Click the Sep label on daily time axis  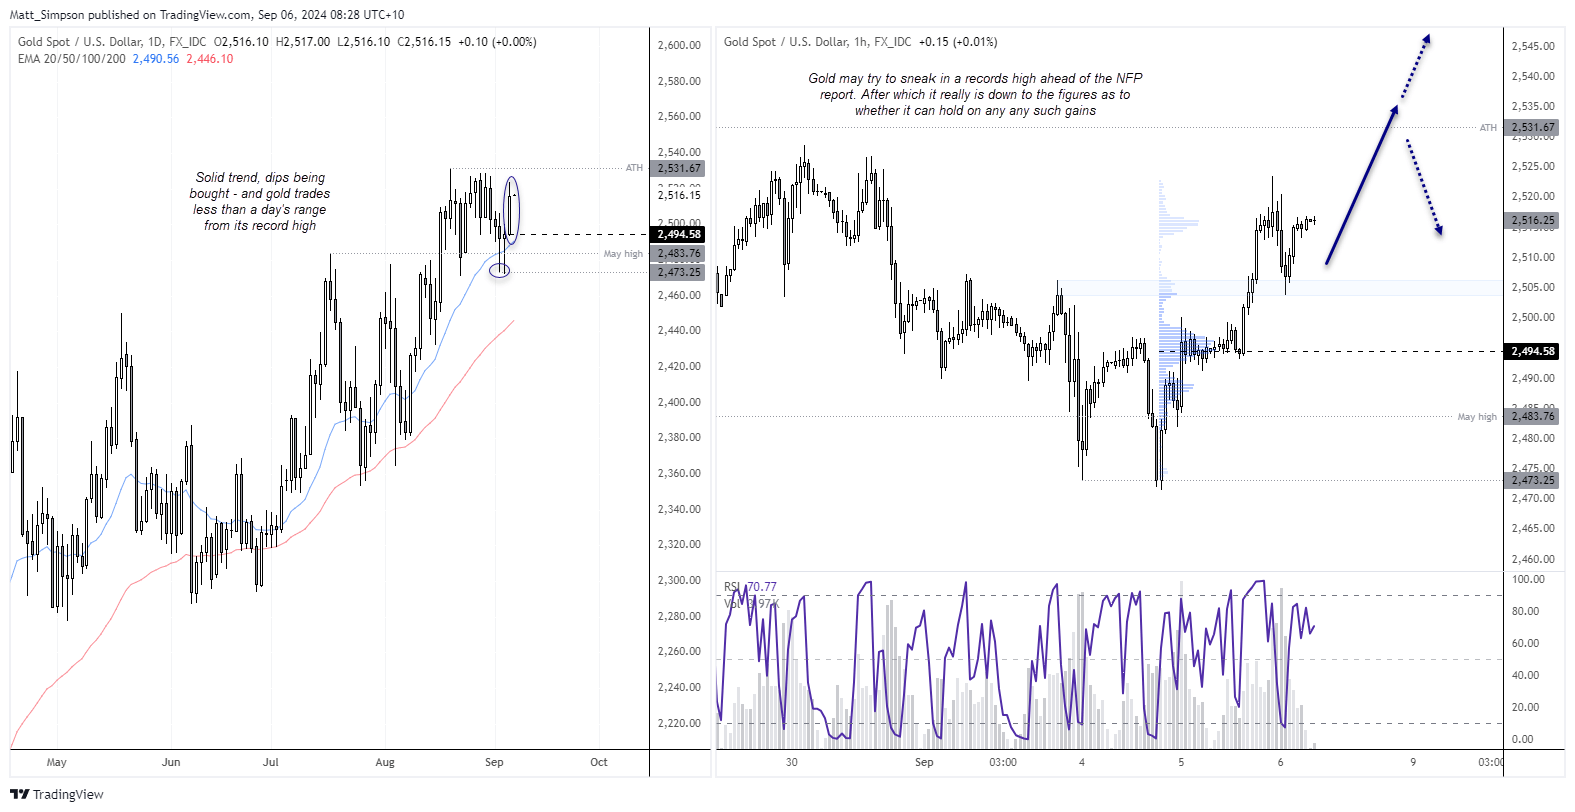pos(494,762)
